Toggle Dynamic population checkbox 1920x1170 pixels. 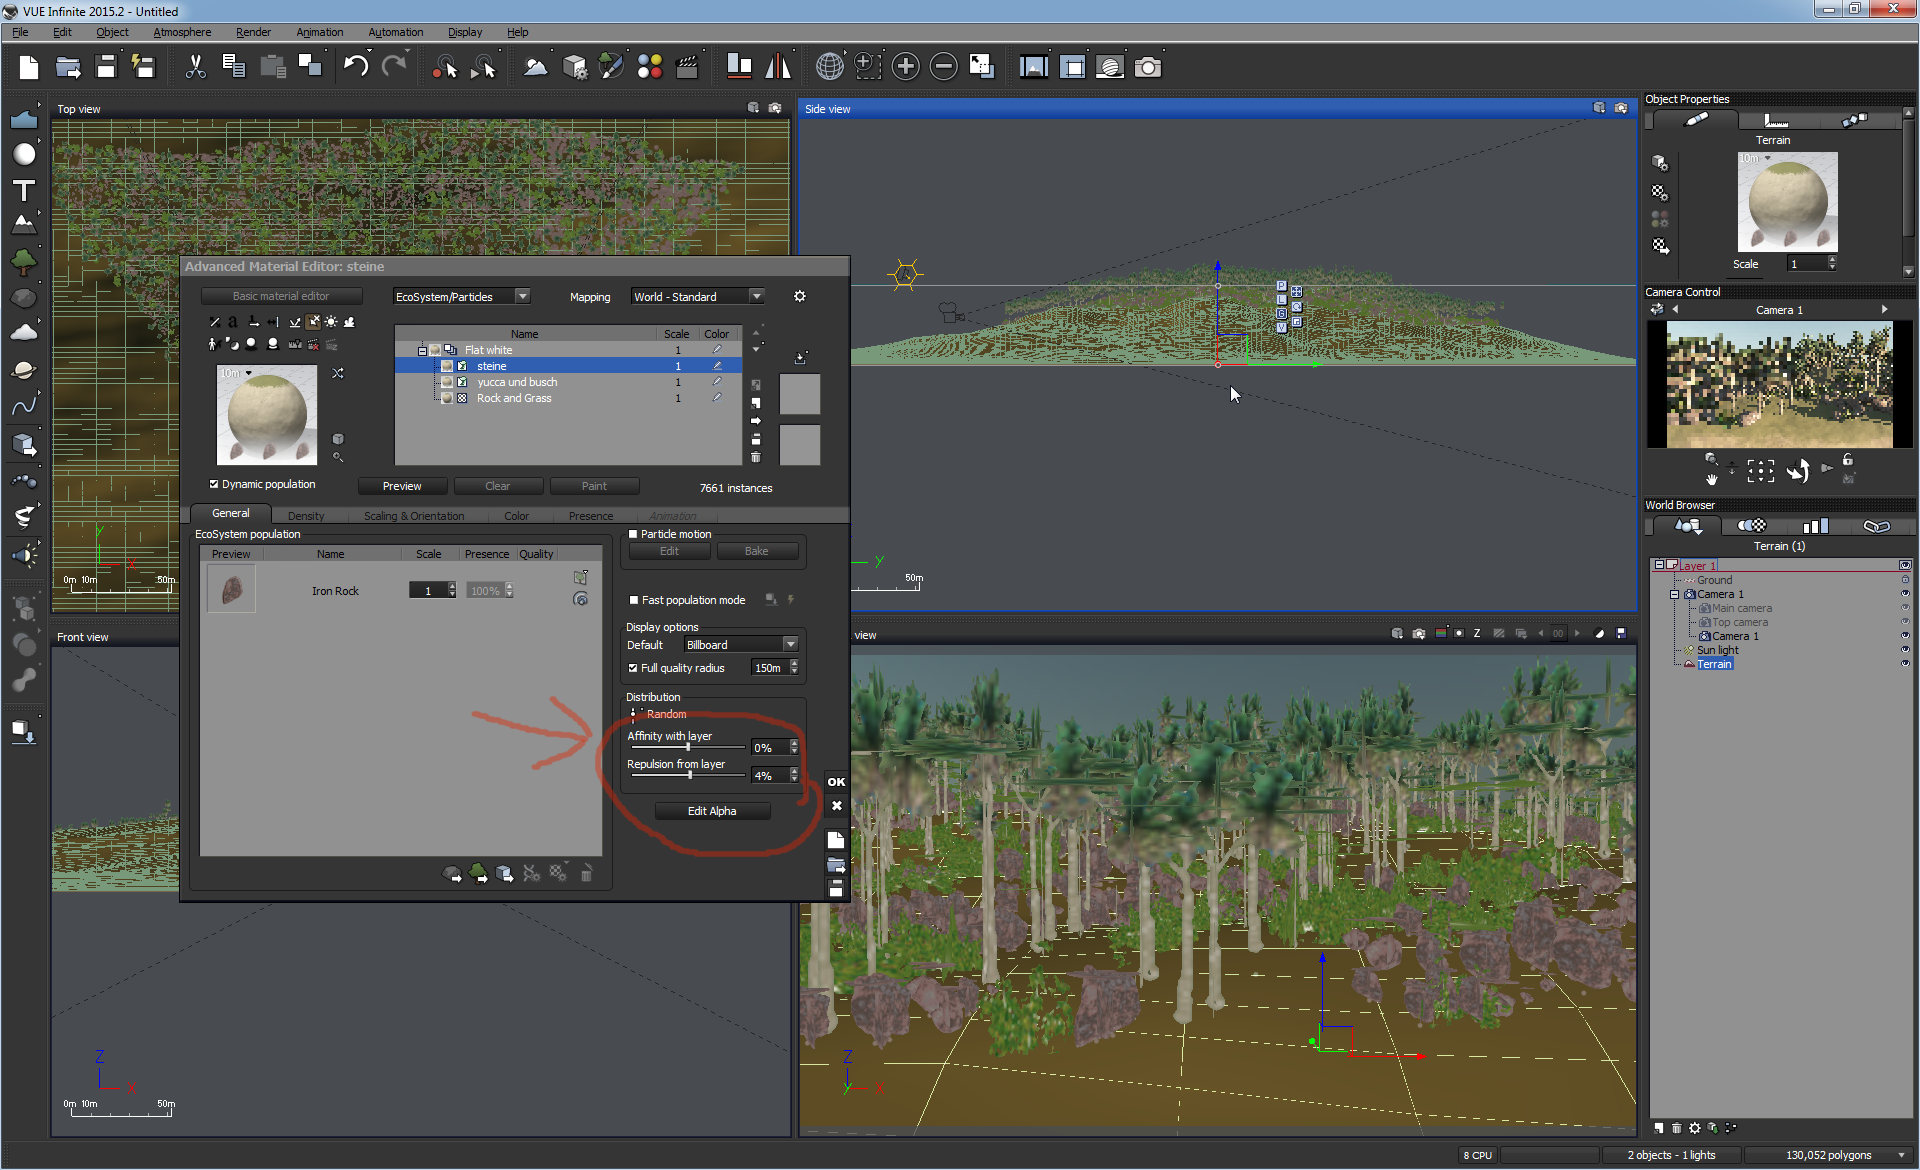(214, 484)
